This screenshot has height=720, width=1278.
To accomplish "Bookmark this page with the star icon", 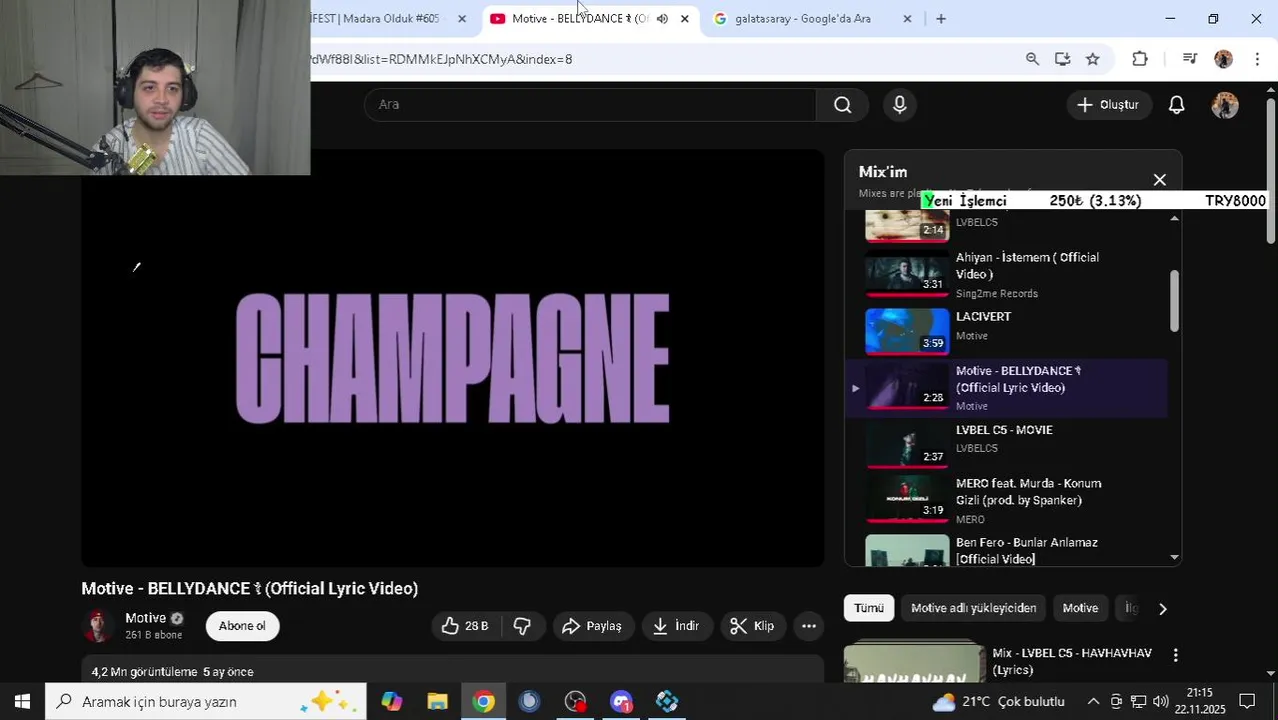I will point(1092,59).
